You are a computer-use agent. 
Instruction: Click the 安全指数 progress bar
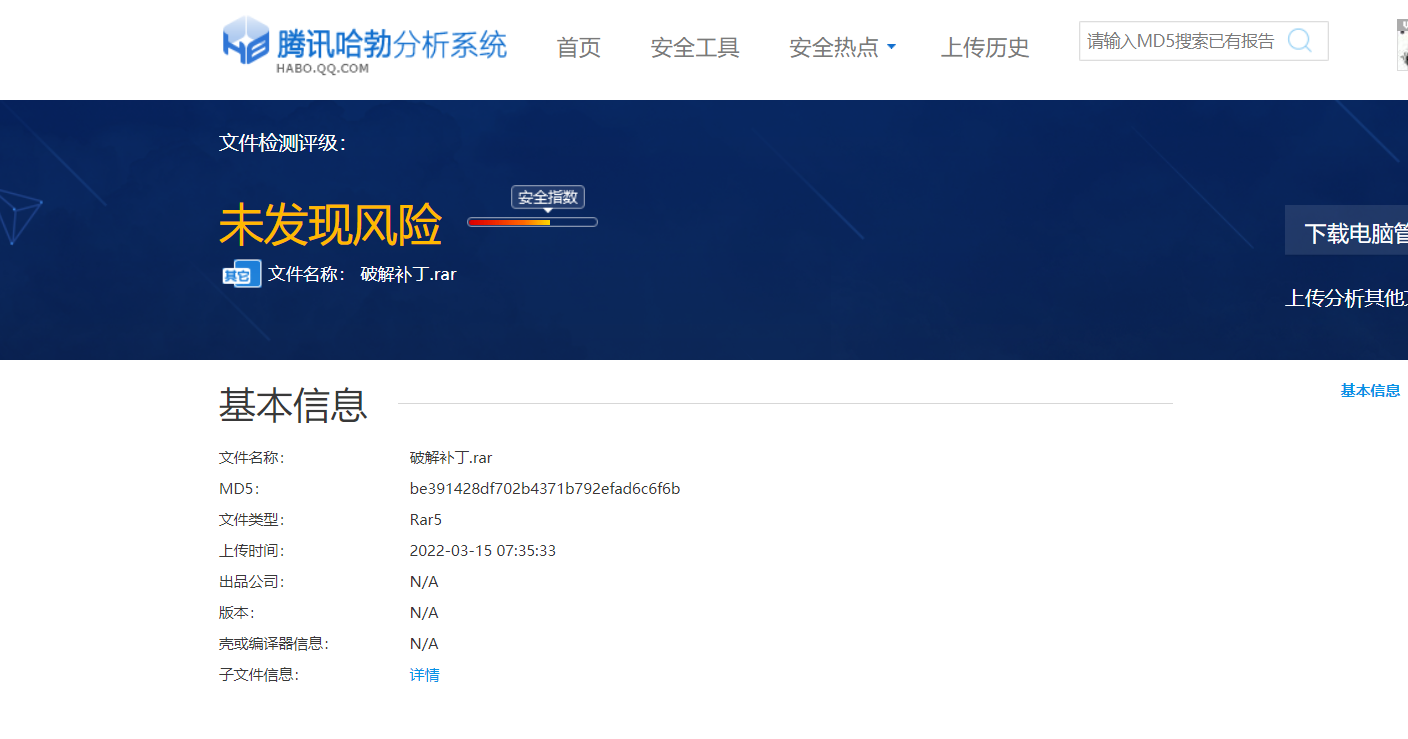click(x=532, y=222)
